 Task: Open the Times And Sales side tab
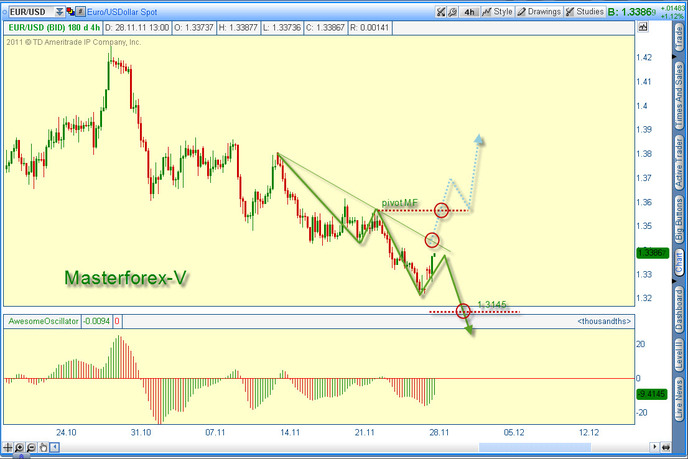[679, 95]
